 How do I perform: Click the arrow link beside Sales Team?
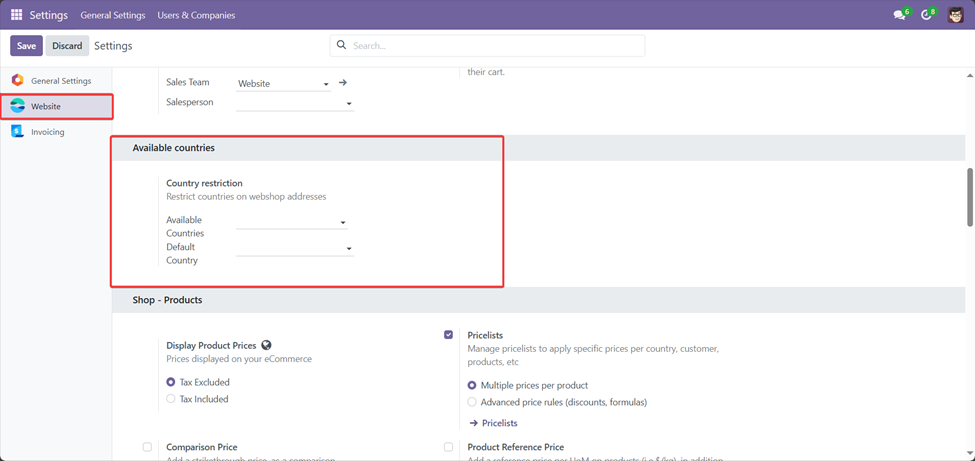click(x=342, y=82)
